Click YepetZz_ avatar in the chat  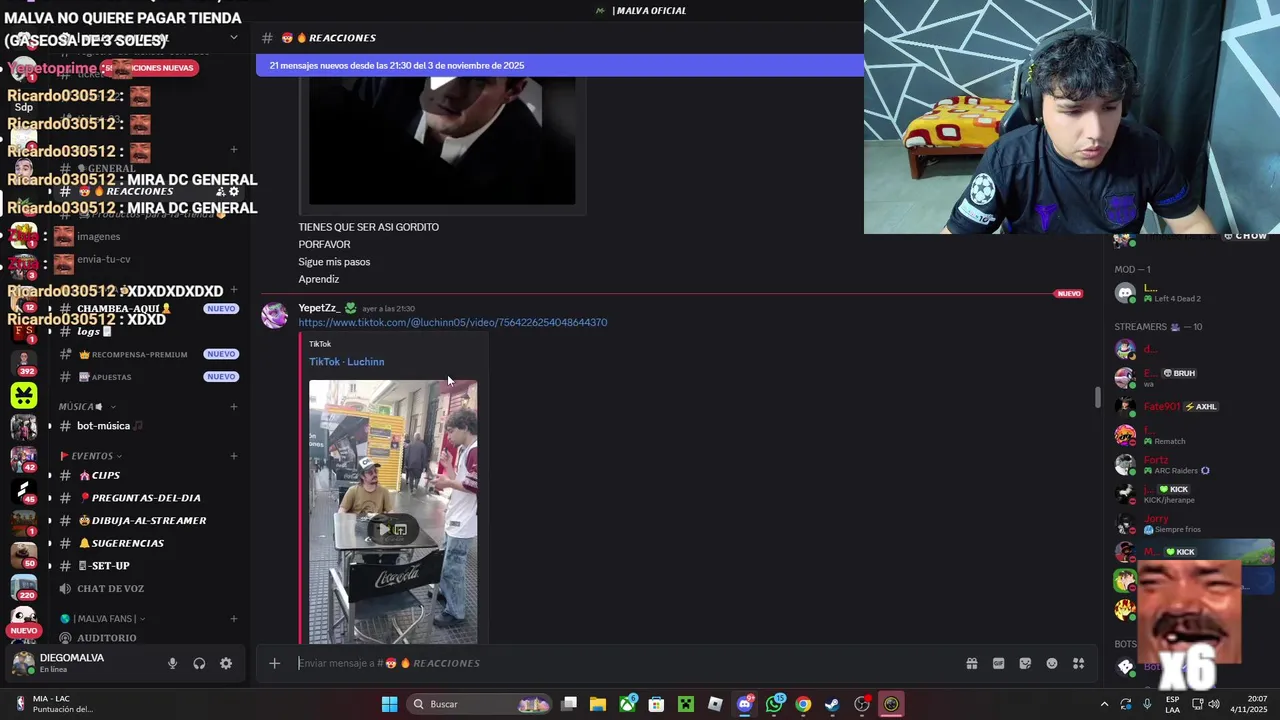click(x=274, y=315)
